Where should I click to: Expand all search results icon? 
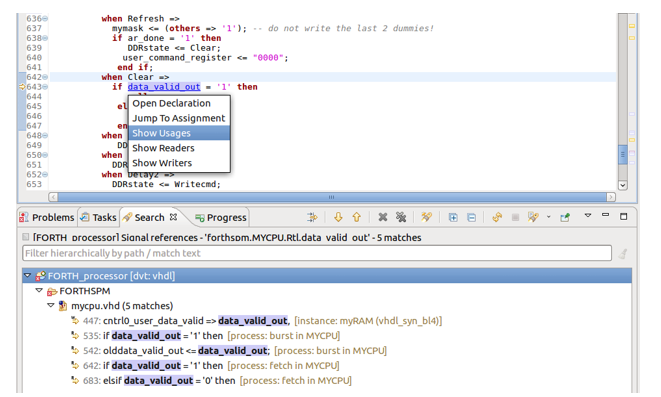[453, 217]
